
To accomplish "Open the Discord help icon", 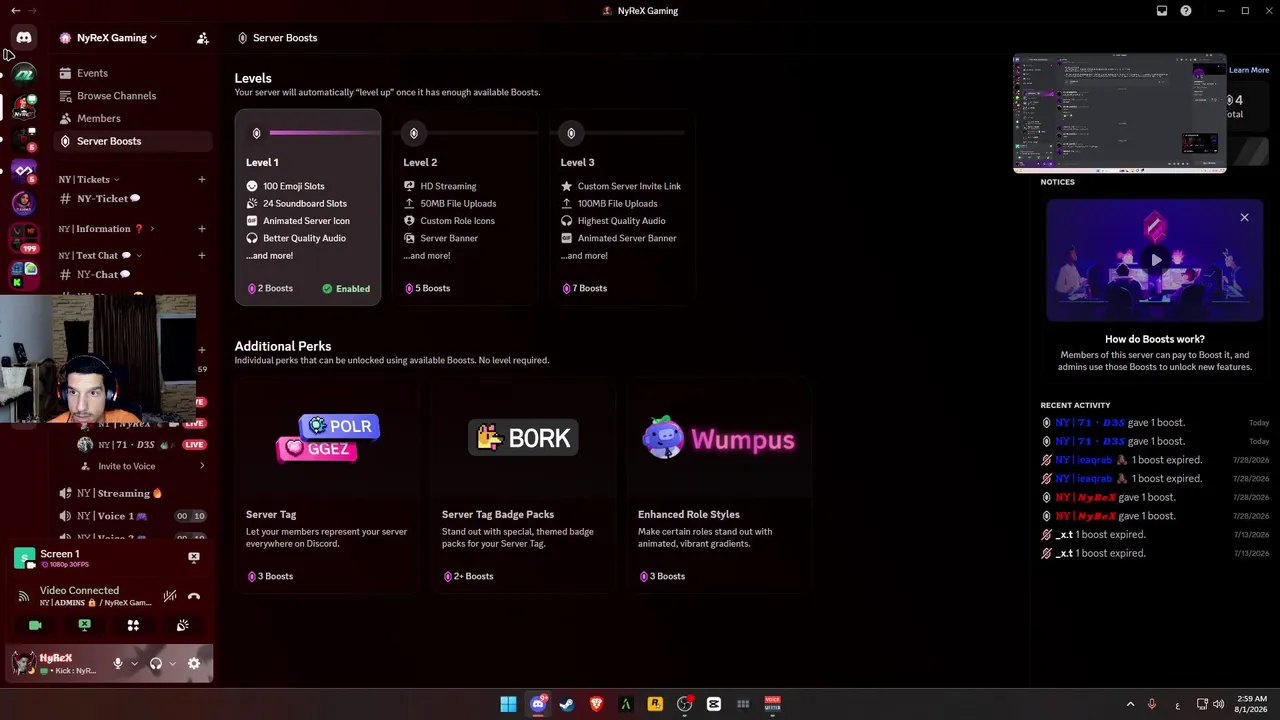I will (1186, 11).
